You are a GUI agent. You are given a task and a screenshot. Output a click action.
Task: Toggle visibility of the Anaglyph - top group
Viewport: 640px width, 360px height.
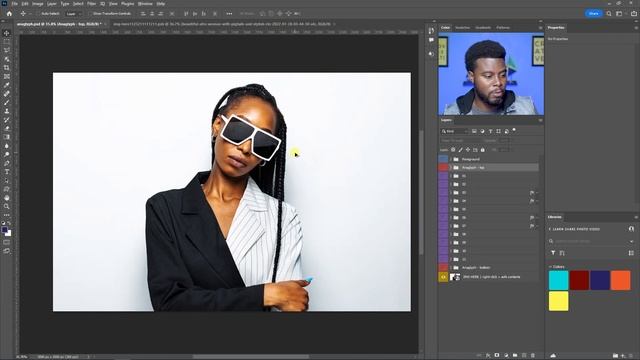[x=443, y=167]
